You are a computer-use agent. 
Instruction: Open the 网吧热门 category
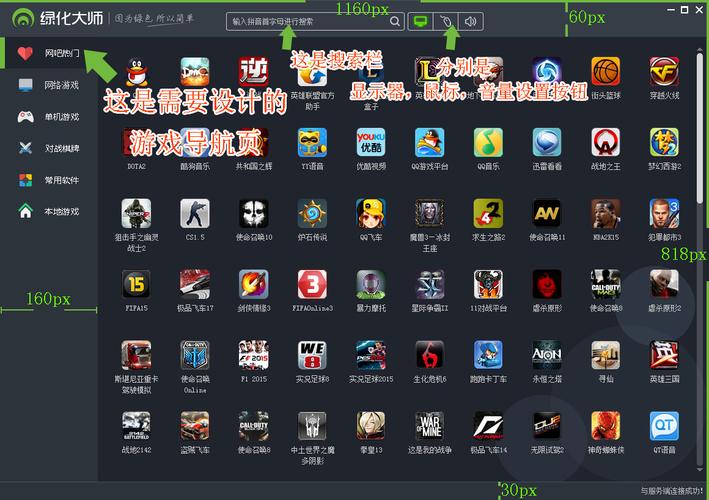tap(49, 53)
